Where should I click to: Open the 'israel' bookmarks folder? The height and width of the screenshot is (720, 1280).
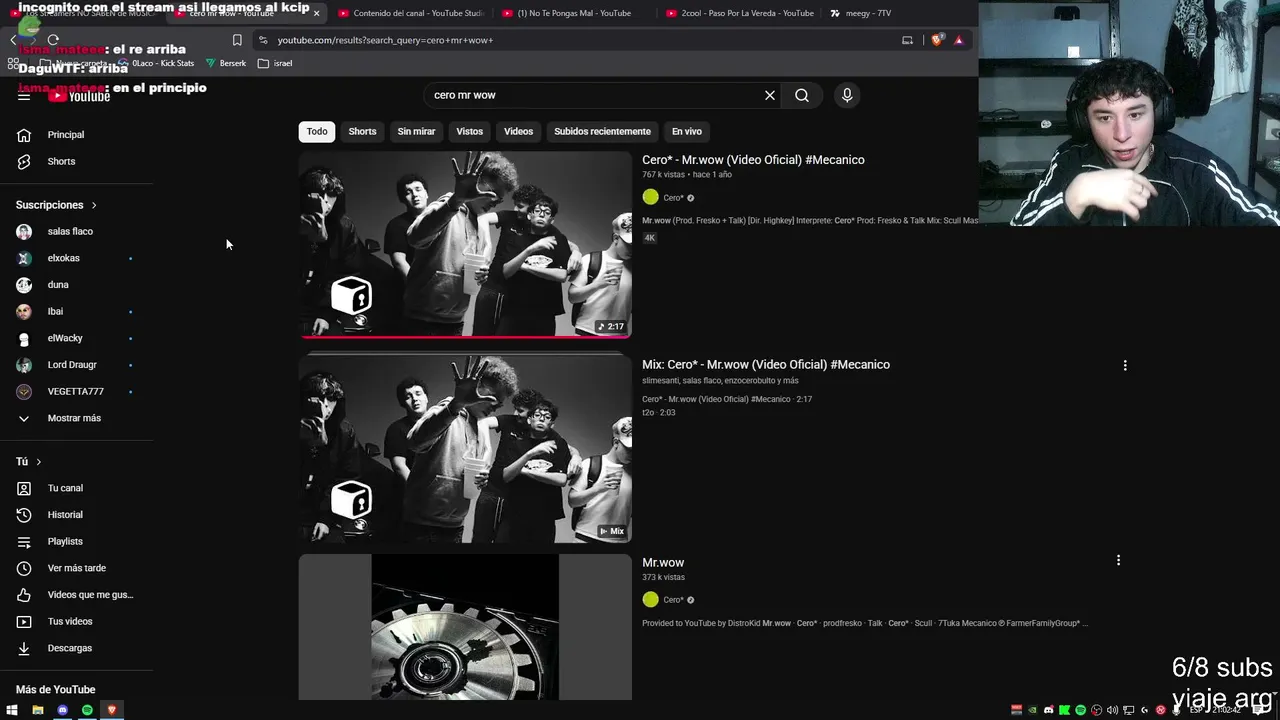(275, 63)
